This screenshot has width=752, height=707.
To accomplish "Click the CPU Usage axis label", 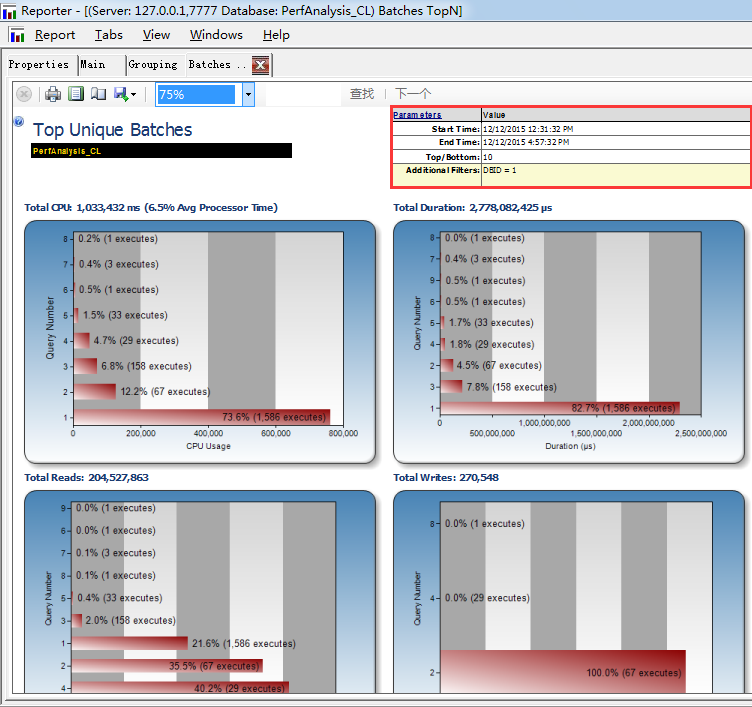I will [209, 446].
